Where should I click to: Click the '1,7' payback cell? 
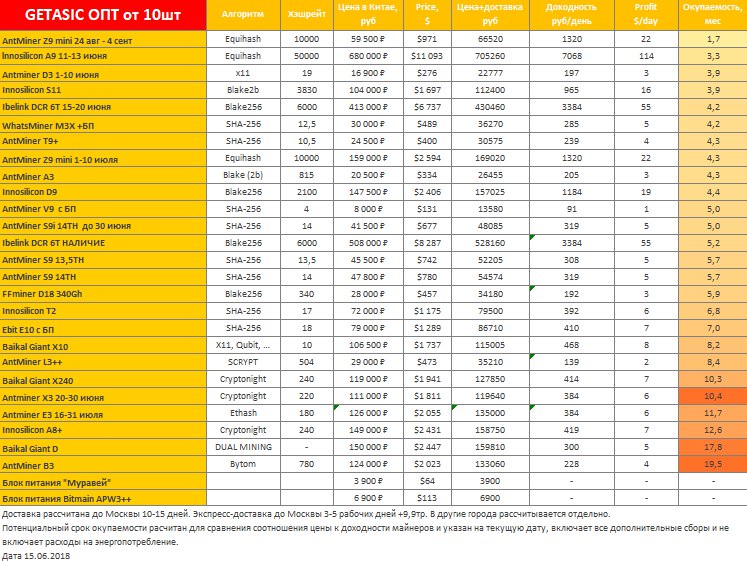[x=713, y=39]
